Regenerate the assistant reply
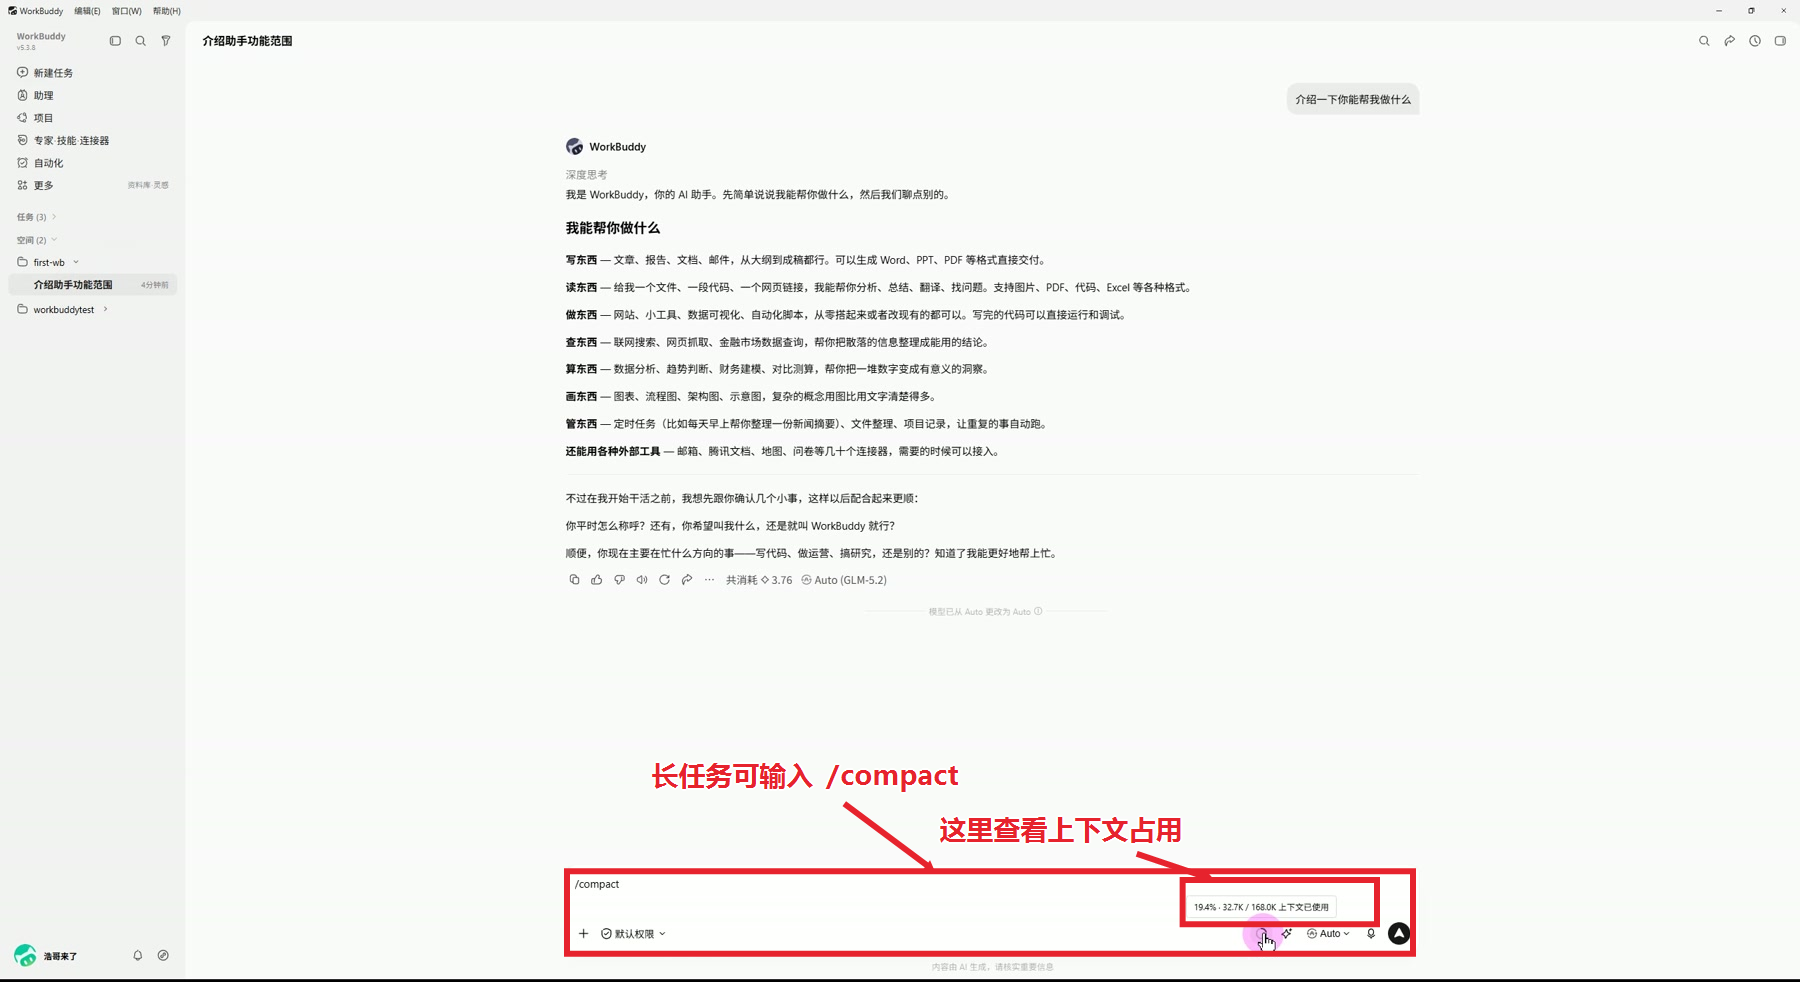Image resolution: width=1800 pixels, height=982 pixels. pyautogui.click(x=664, y=580)
